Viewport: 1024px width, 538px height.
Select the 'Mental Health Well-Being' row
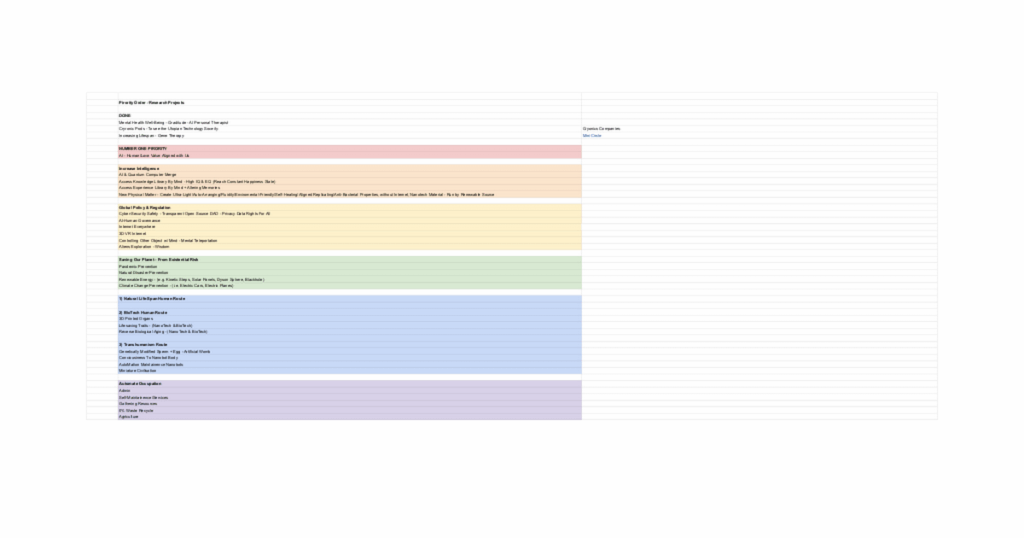click(349, 122)
